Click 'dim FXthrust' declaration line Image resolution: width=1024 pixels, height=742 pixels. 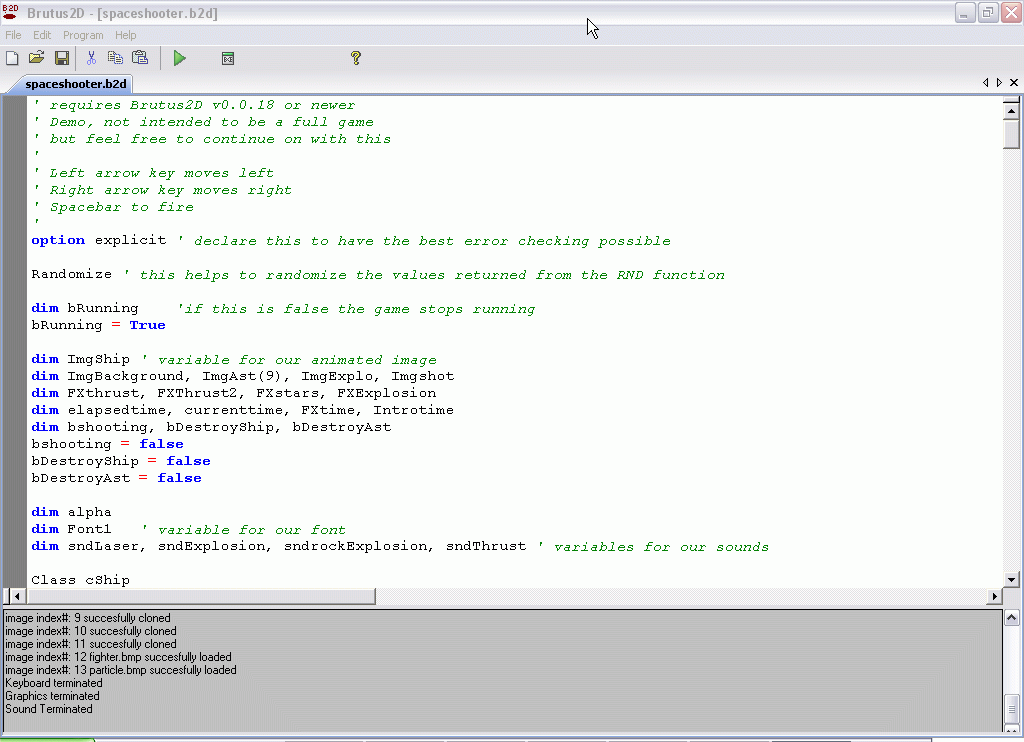[x=234, y=393]
